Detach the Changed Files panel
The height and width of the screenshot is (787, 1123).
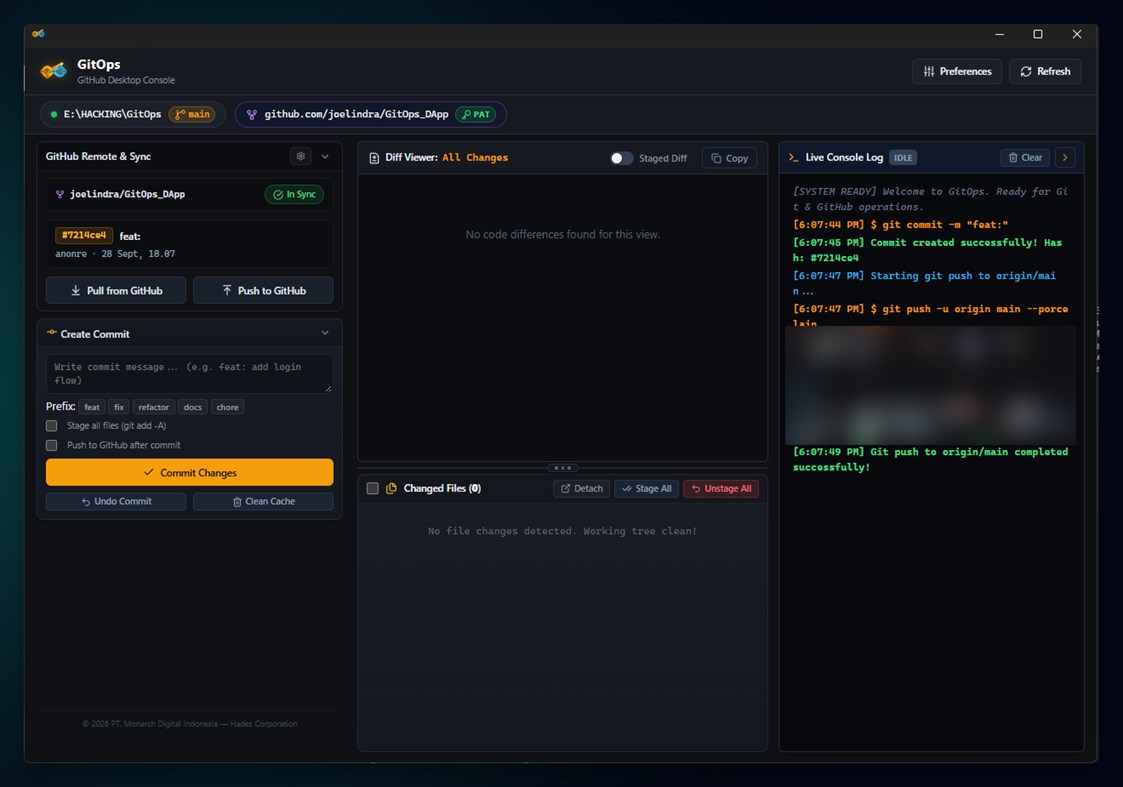(x=581, y=488)
